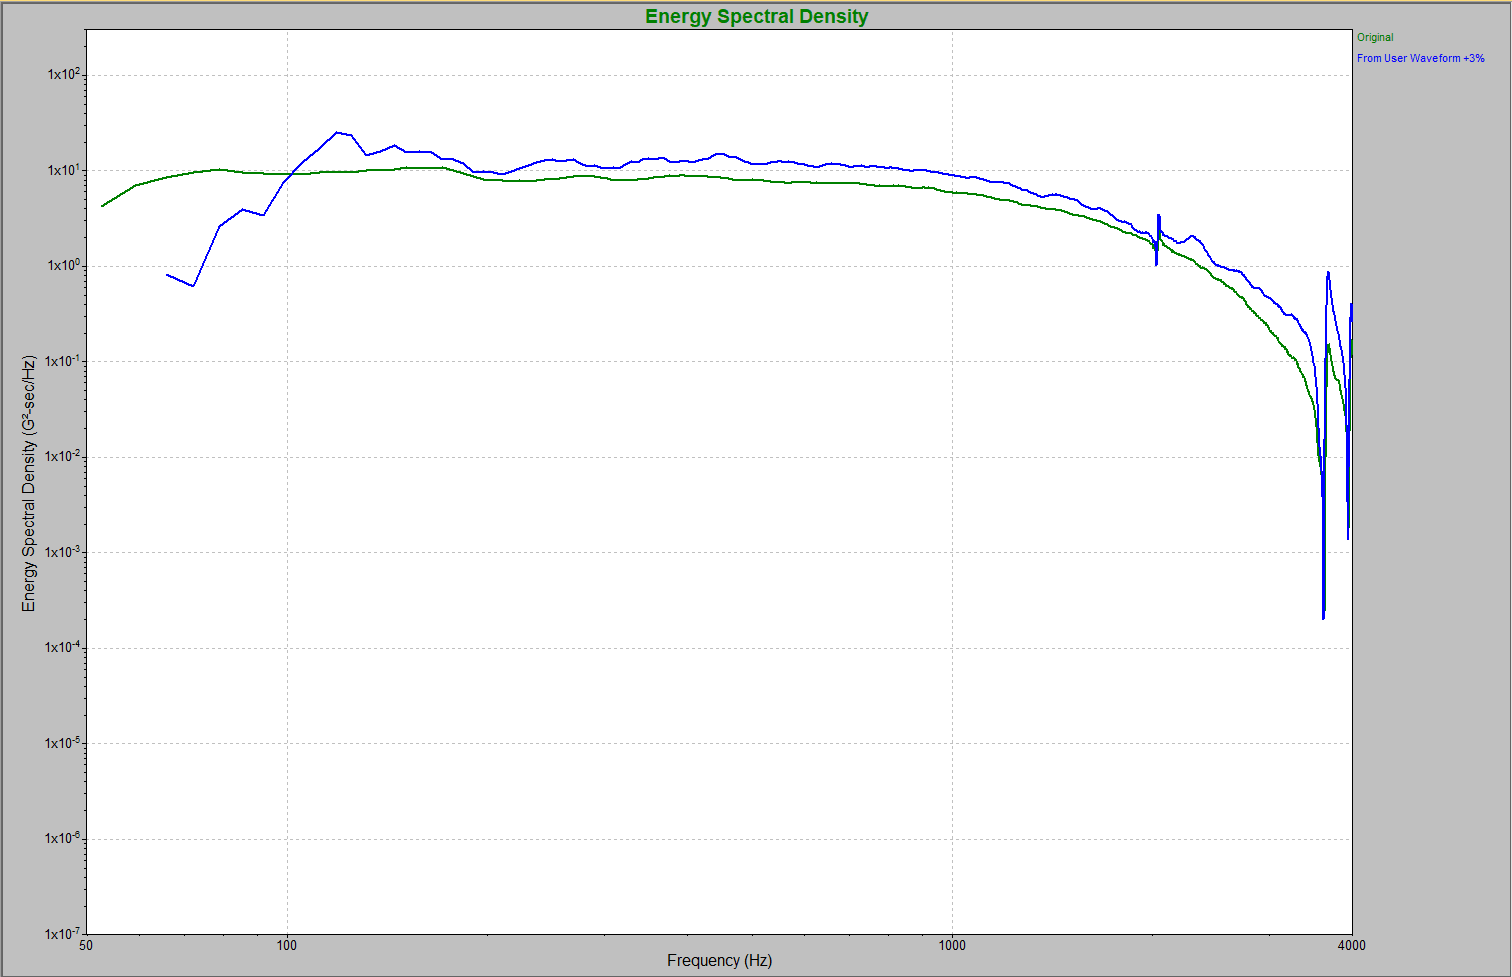Click the 1x10⁰ y-axis tick label

64,265
